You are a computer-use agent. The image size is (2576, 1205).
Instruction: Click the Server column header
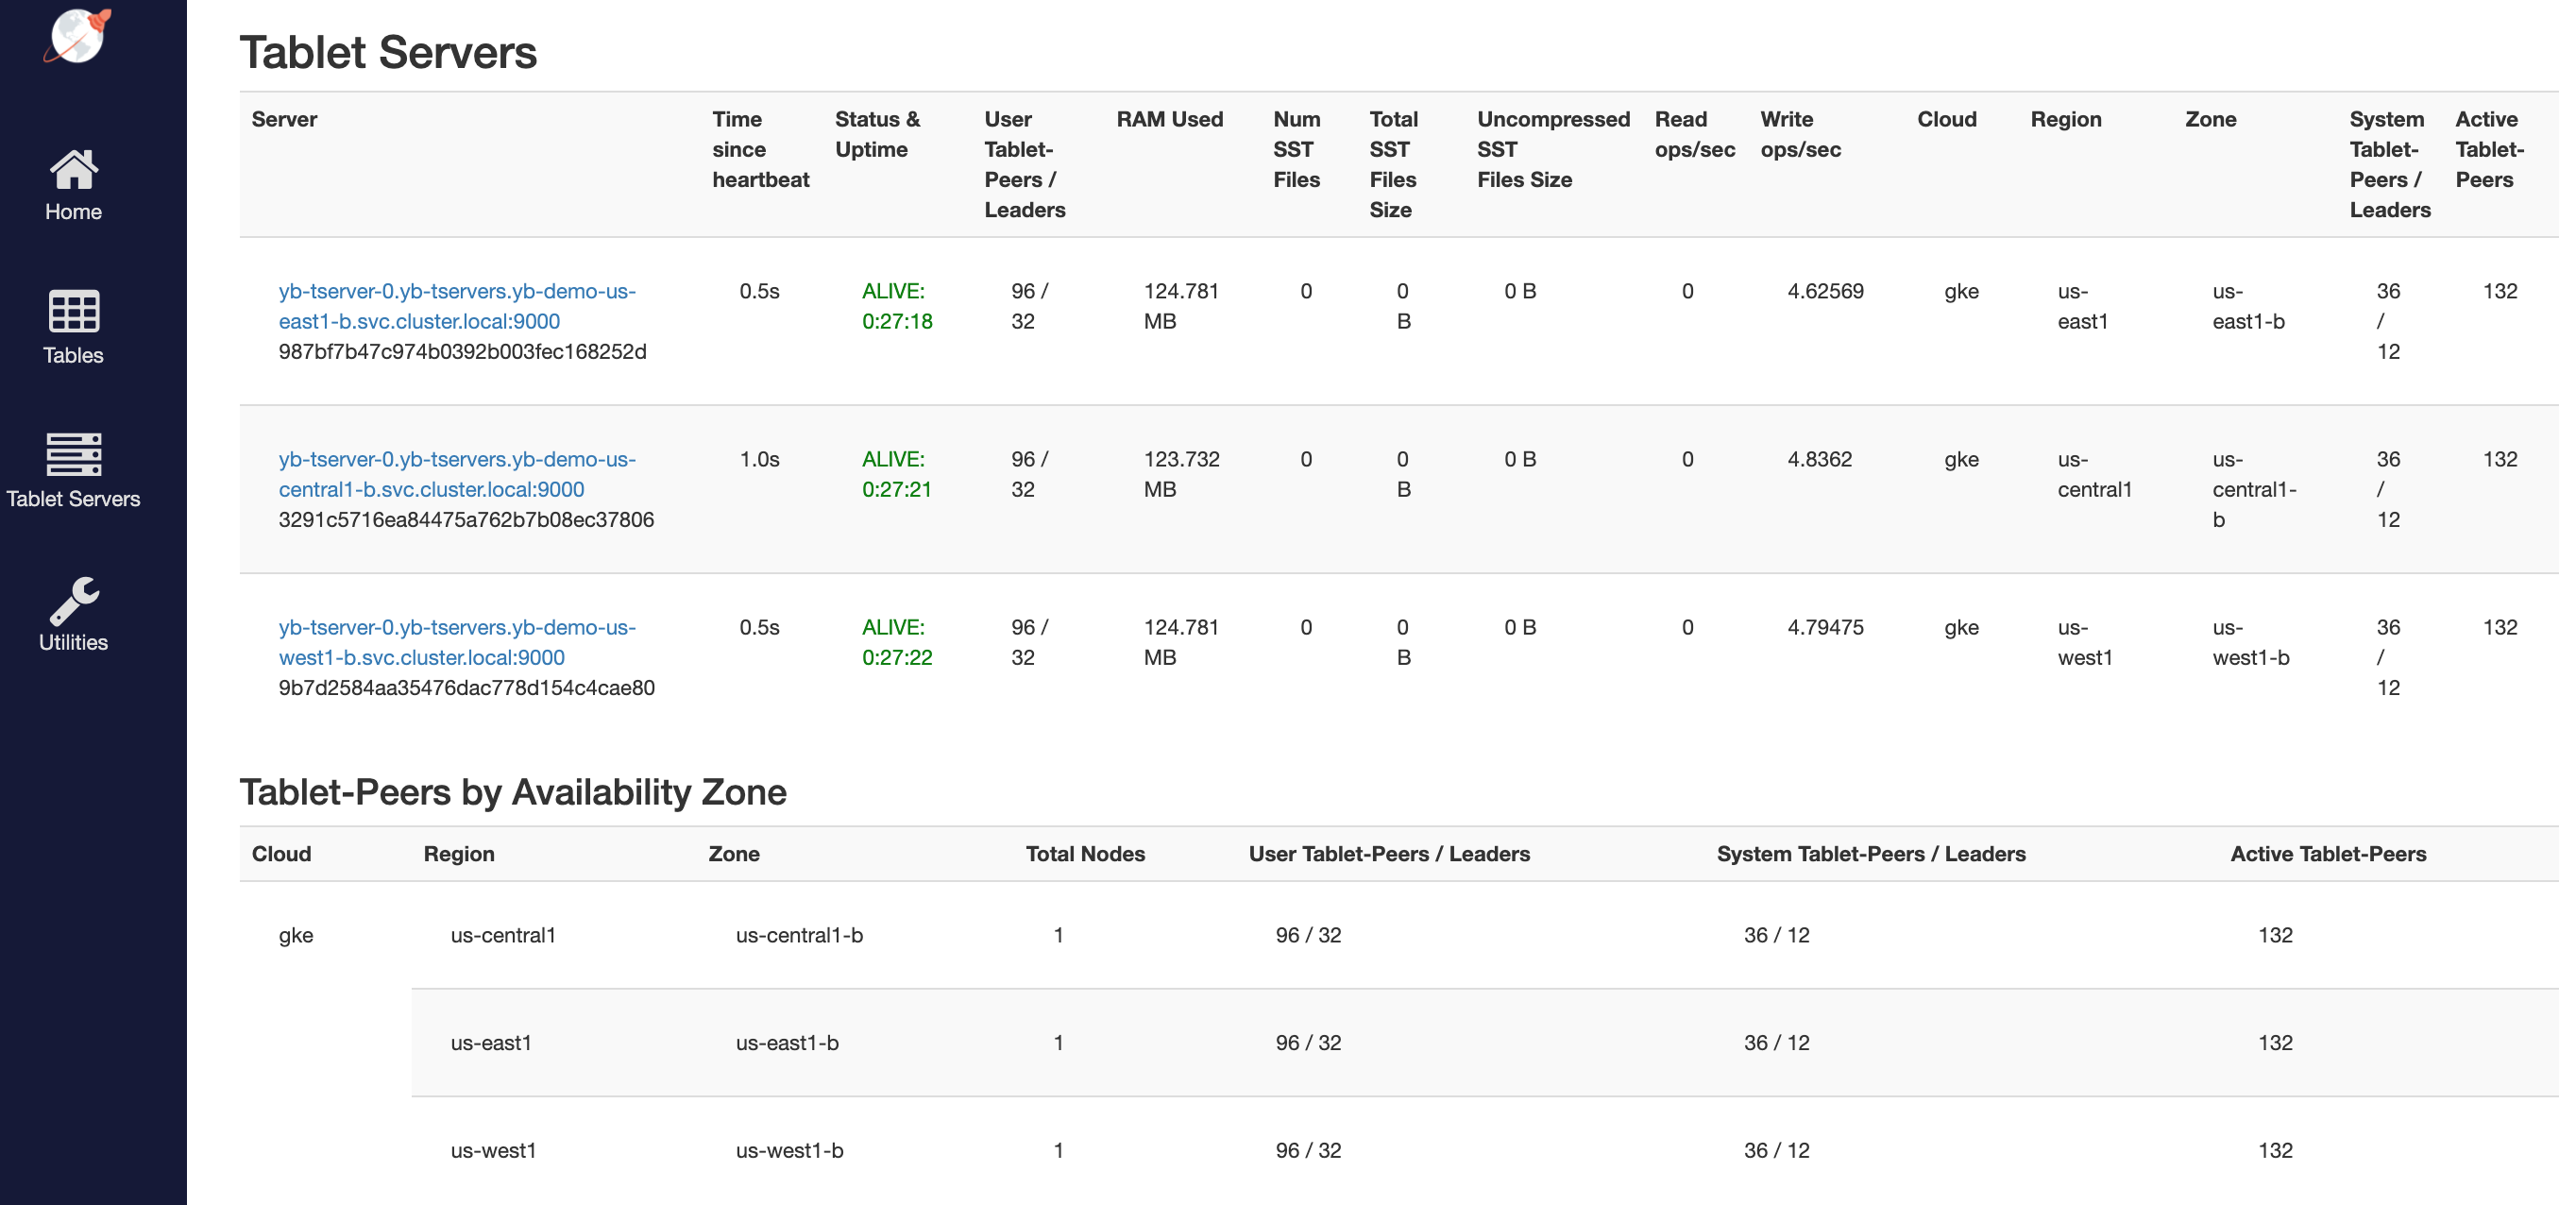(x=284, y=119)
